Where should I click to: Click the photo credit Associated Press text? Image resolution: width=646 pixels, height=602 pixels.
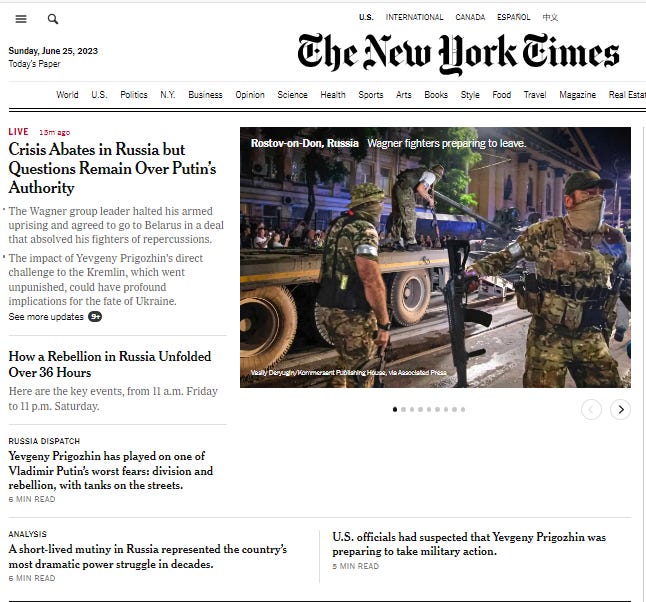(349, 372)
